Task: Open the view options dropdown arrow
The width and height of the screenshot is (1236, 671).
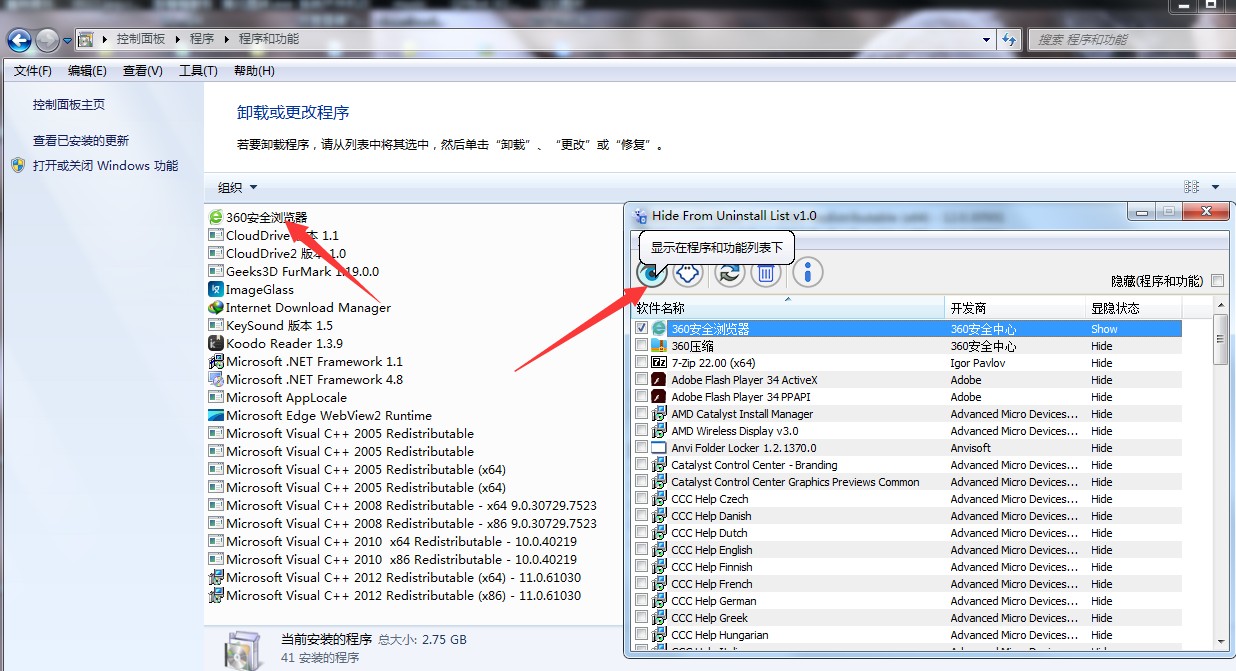Action: [x=1216, y=187]
